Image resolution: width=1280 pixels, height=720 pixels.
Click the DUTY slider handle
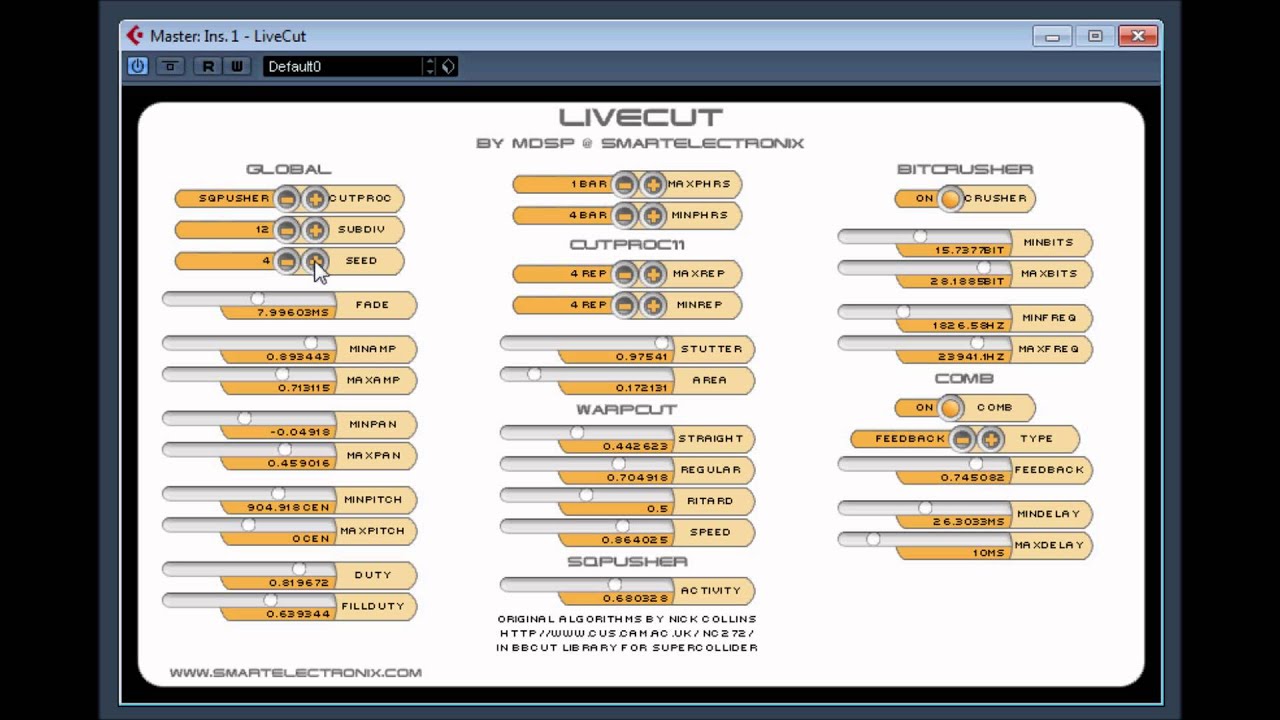[x=299, y=568]
